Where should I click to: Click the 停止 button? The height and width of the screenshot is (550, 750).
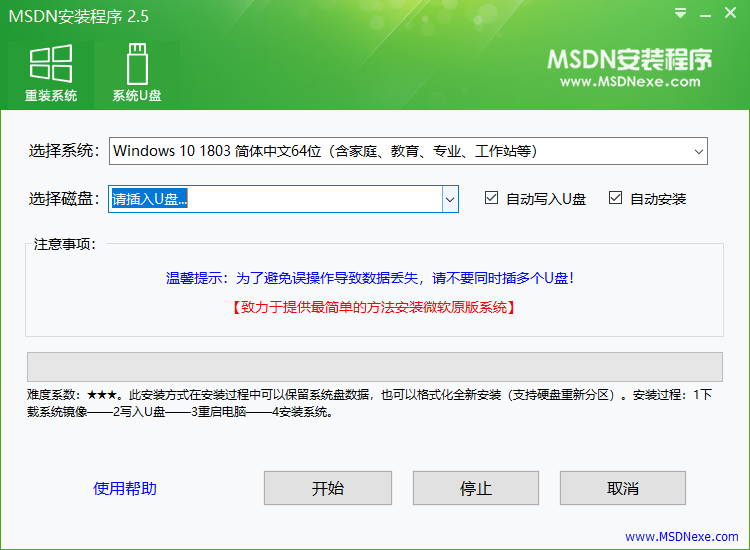(475, 488)
